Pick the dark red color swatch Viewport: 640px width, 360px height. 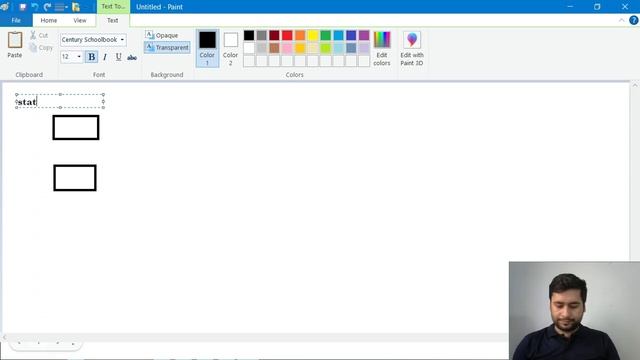[274, 36]
